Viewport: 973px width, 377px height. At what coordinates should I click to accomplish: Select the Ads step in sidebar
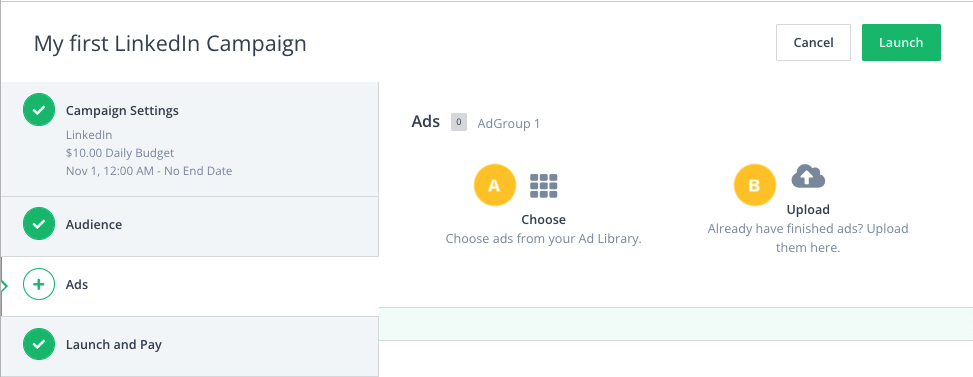[x=190, y=286]
